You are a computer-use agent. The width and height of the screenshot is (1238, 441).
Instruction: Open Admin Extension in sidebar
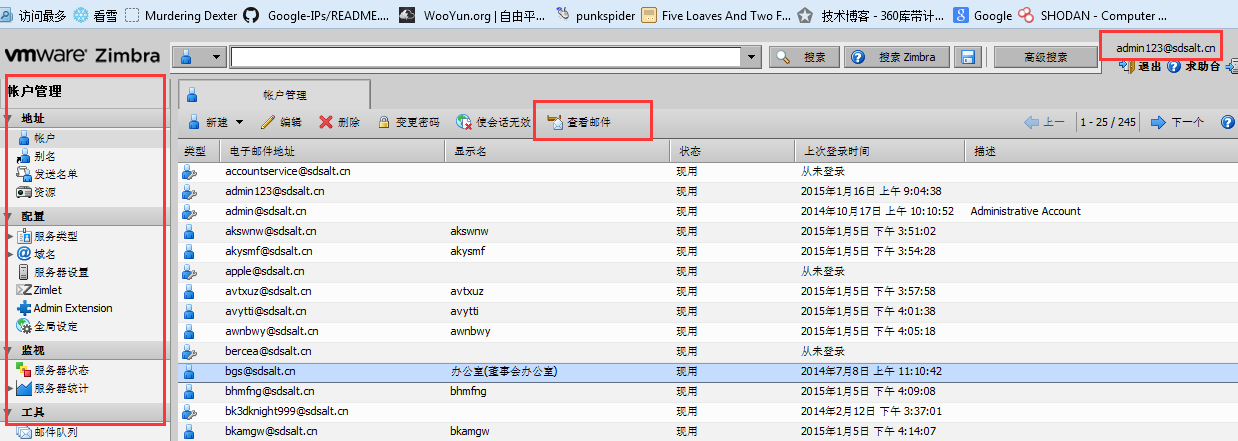[x=73, y=308]
